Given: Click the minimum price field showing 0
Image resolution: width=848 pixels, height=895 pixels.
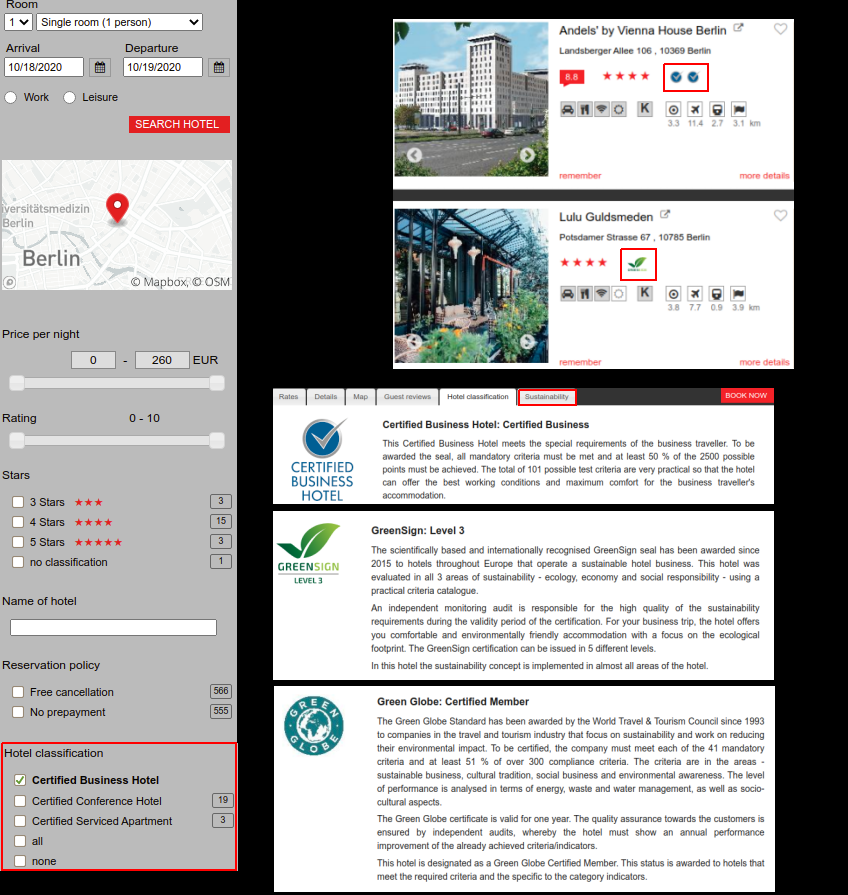Looking at the screenshot, I should click(94, 360).
